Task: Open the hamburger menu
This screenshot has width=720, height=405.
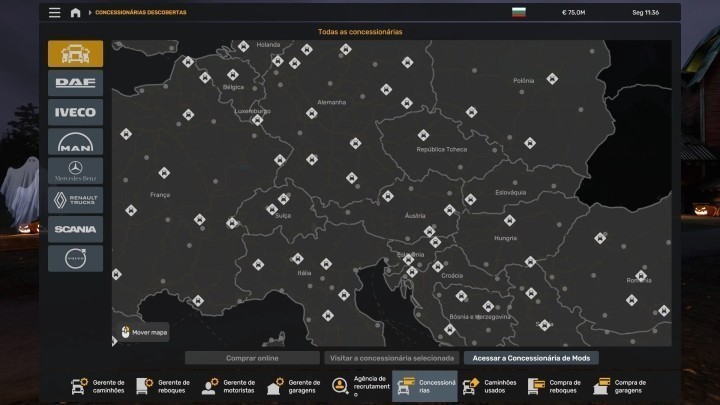Action: click(x=55, y=12)
